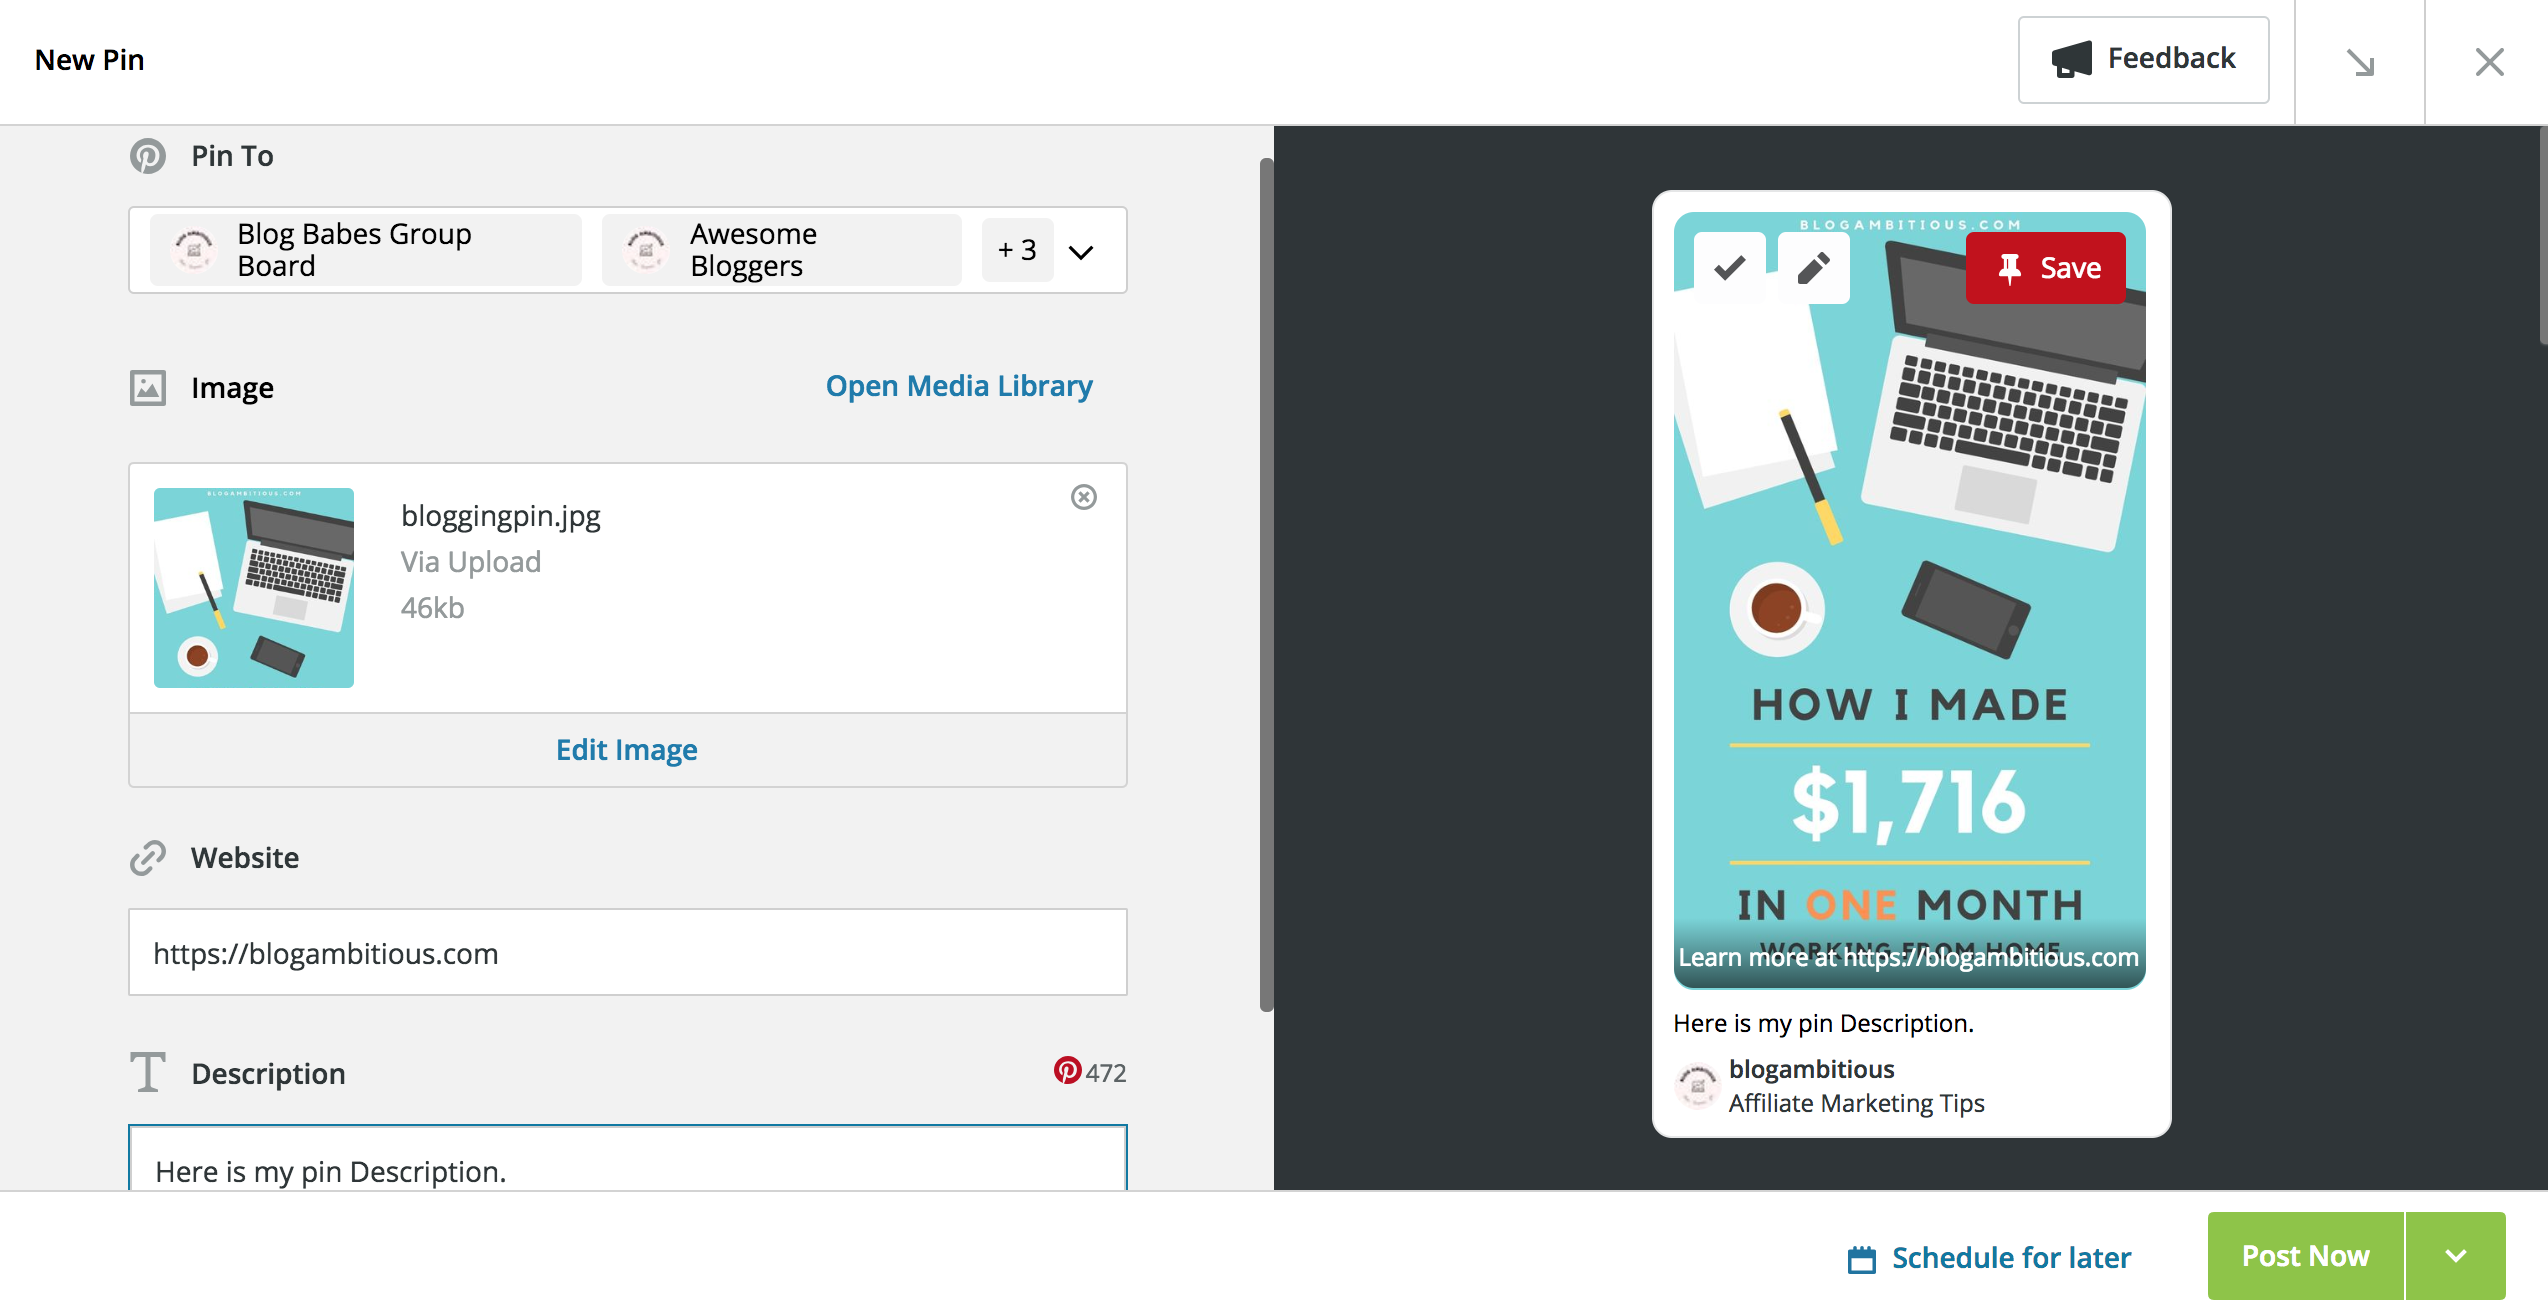
Task: Click the website link chain icon
Action: 148,856
